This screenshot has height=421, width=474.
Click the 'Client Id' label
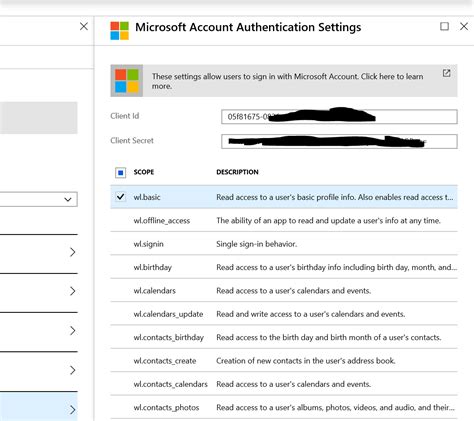click(x=125, y=116)
